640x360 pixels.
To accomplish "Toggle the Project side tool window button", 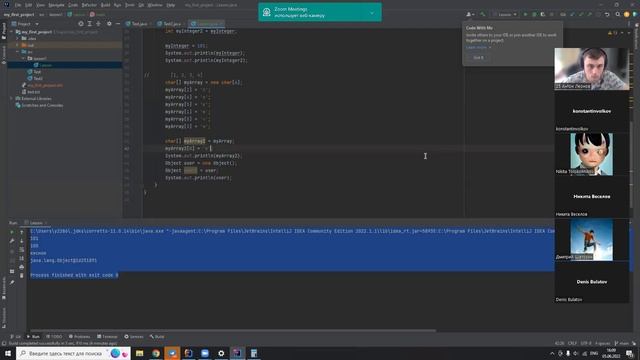I will [4, 31].
